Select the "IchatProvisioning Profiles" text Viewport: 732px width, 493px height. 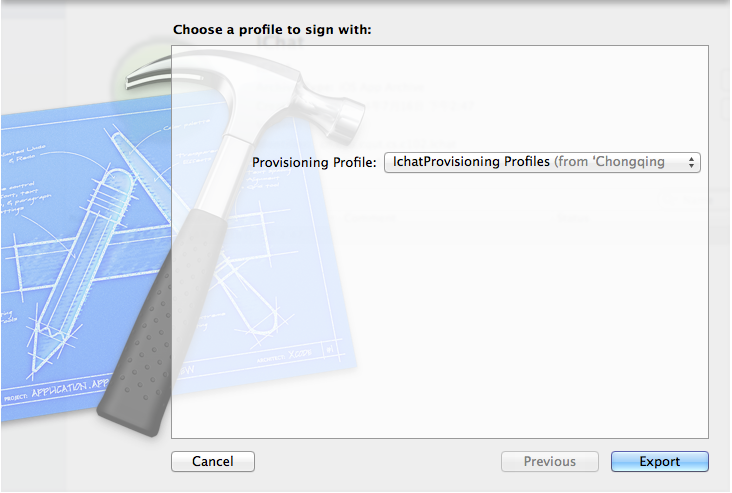click(x=472, y=162)
